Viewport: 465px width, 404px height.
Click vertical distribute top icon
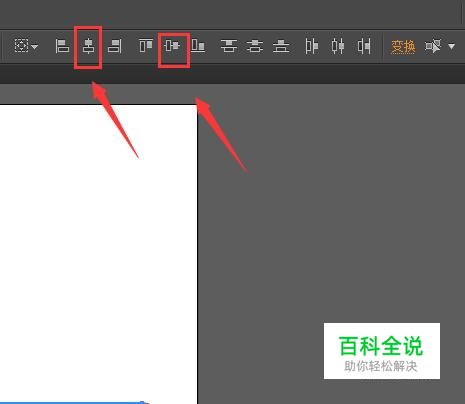click(229, 46)
